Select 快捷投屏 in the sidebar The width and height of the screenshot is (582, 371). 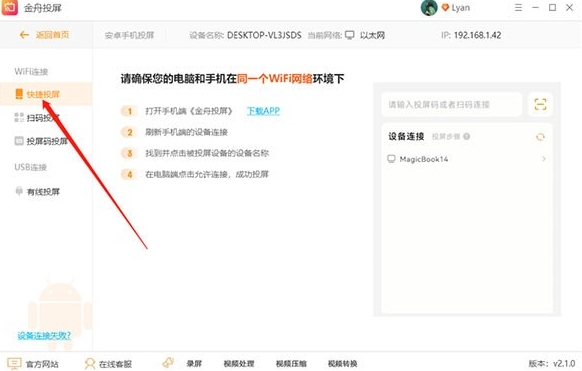pos(45,94)
